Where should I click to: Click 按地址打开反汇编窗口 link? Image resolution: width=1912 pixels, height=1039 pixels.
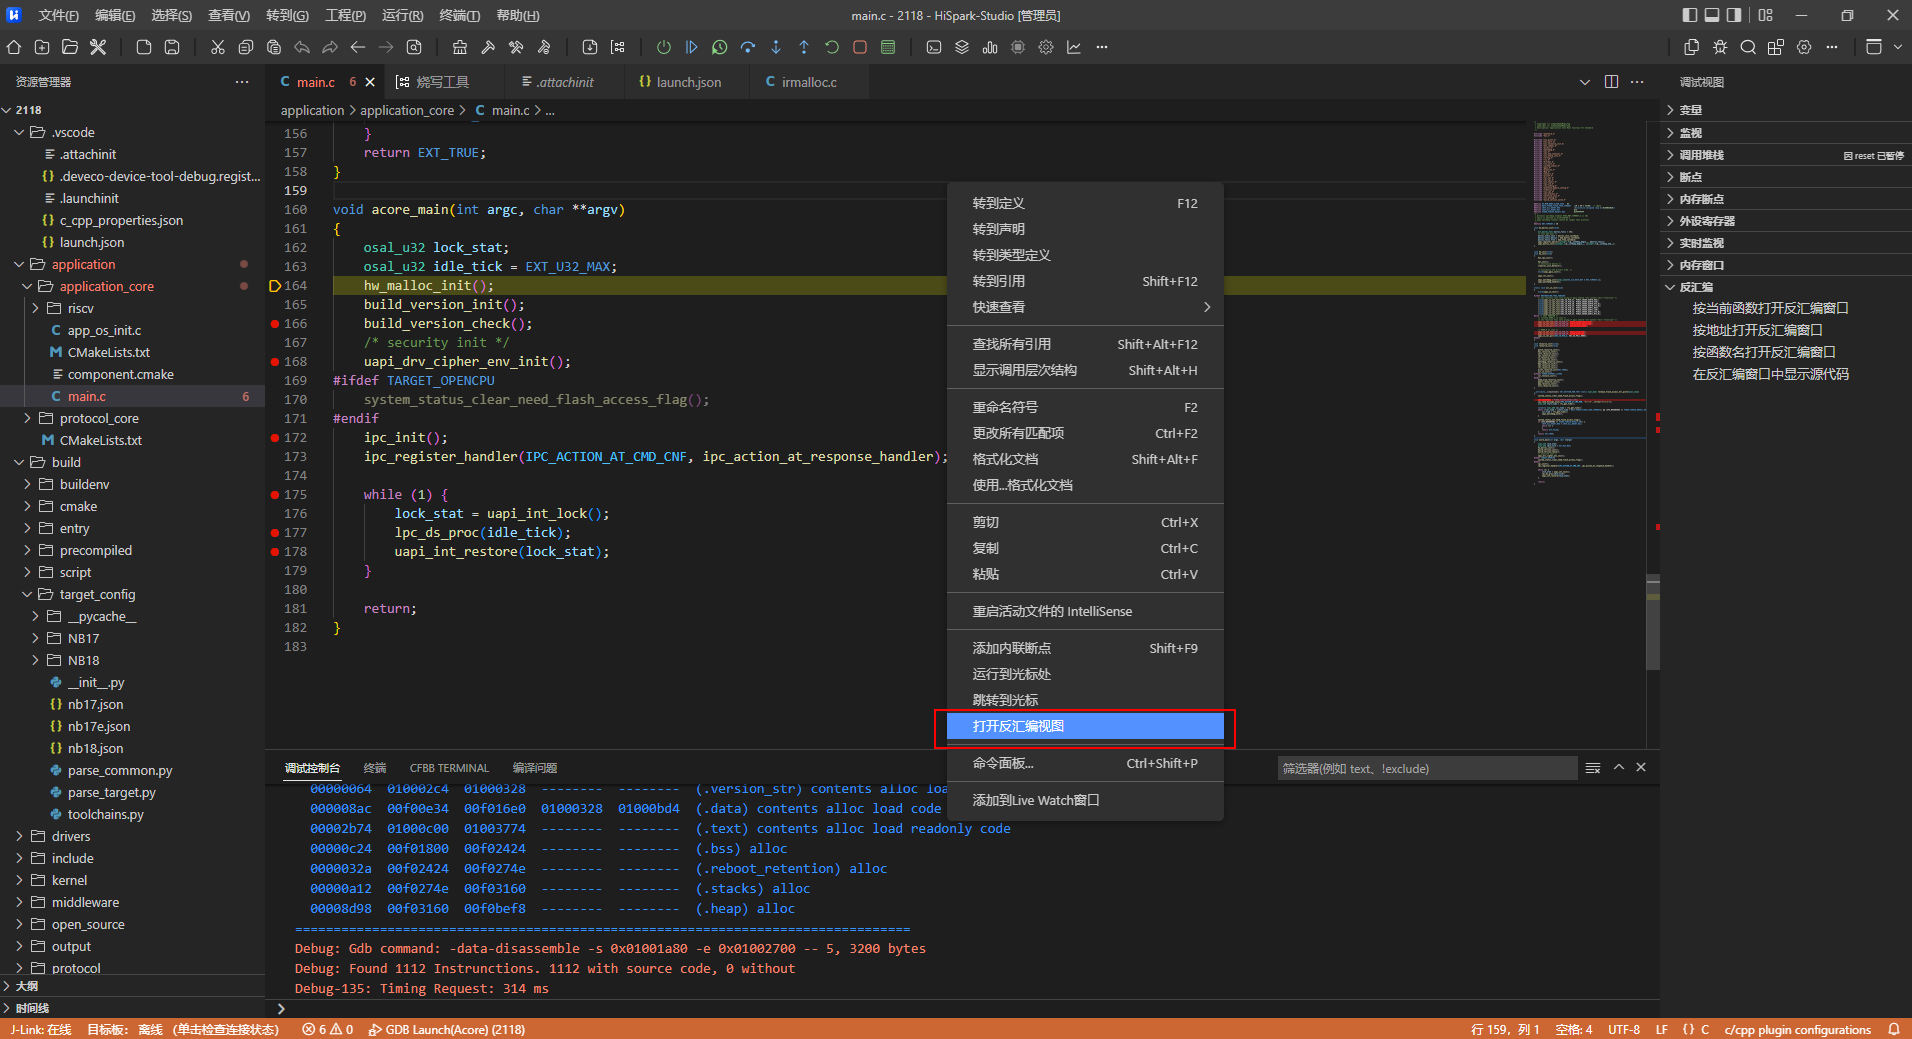click(x=1756, y=330)
